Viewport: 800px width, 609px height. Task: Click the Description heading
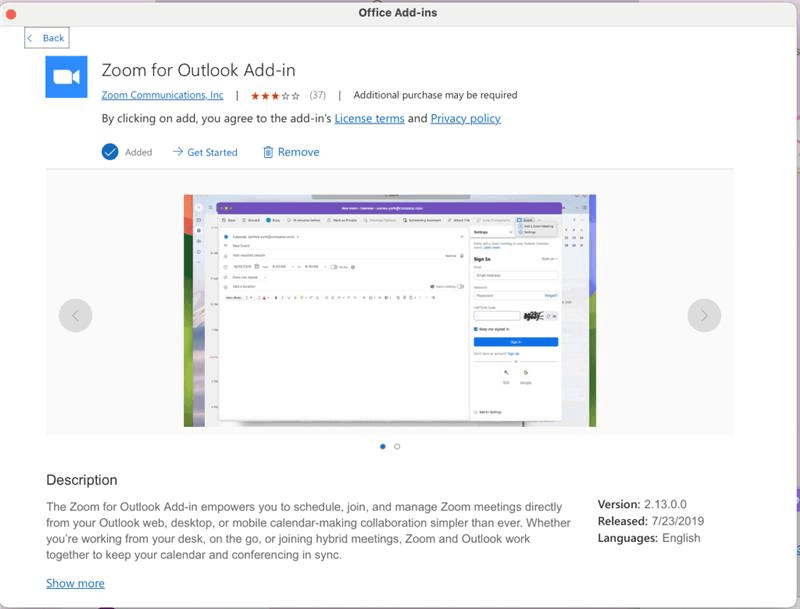point(82,480)
